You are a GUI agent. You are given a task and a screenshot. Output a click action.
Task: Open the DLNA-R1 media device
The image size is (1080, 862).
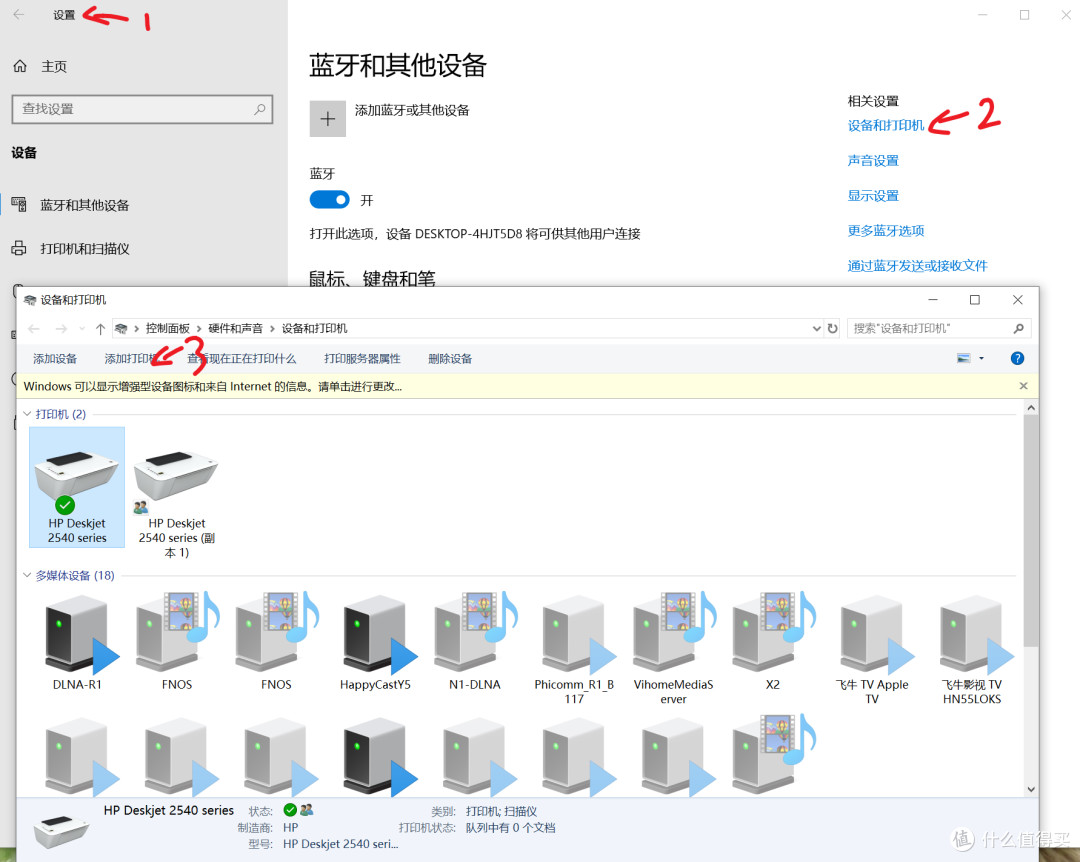coord(77,642)
